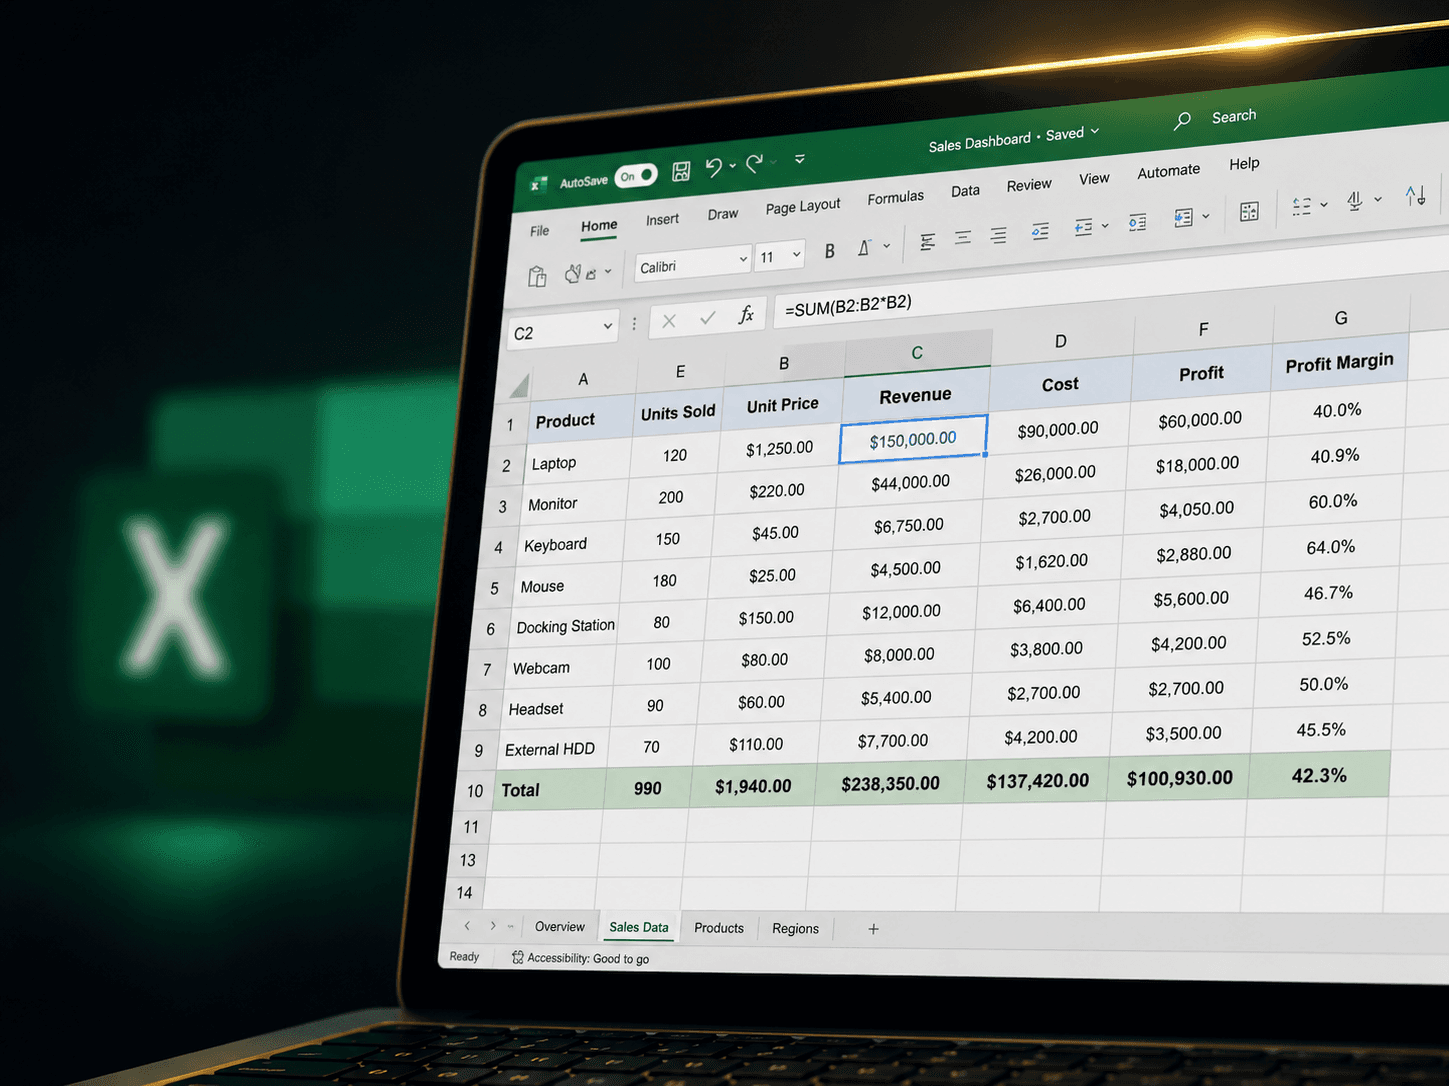Select row 10 header
Image resolution: width=1449 pixels, height=1086 pixels.
(475, 791)
